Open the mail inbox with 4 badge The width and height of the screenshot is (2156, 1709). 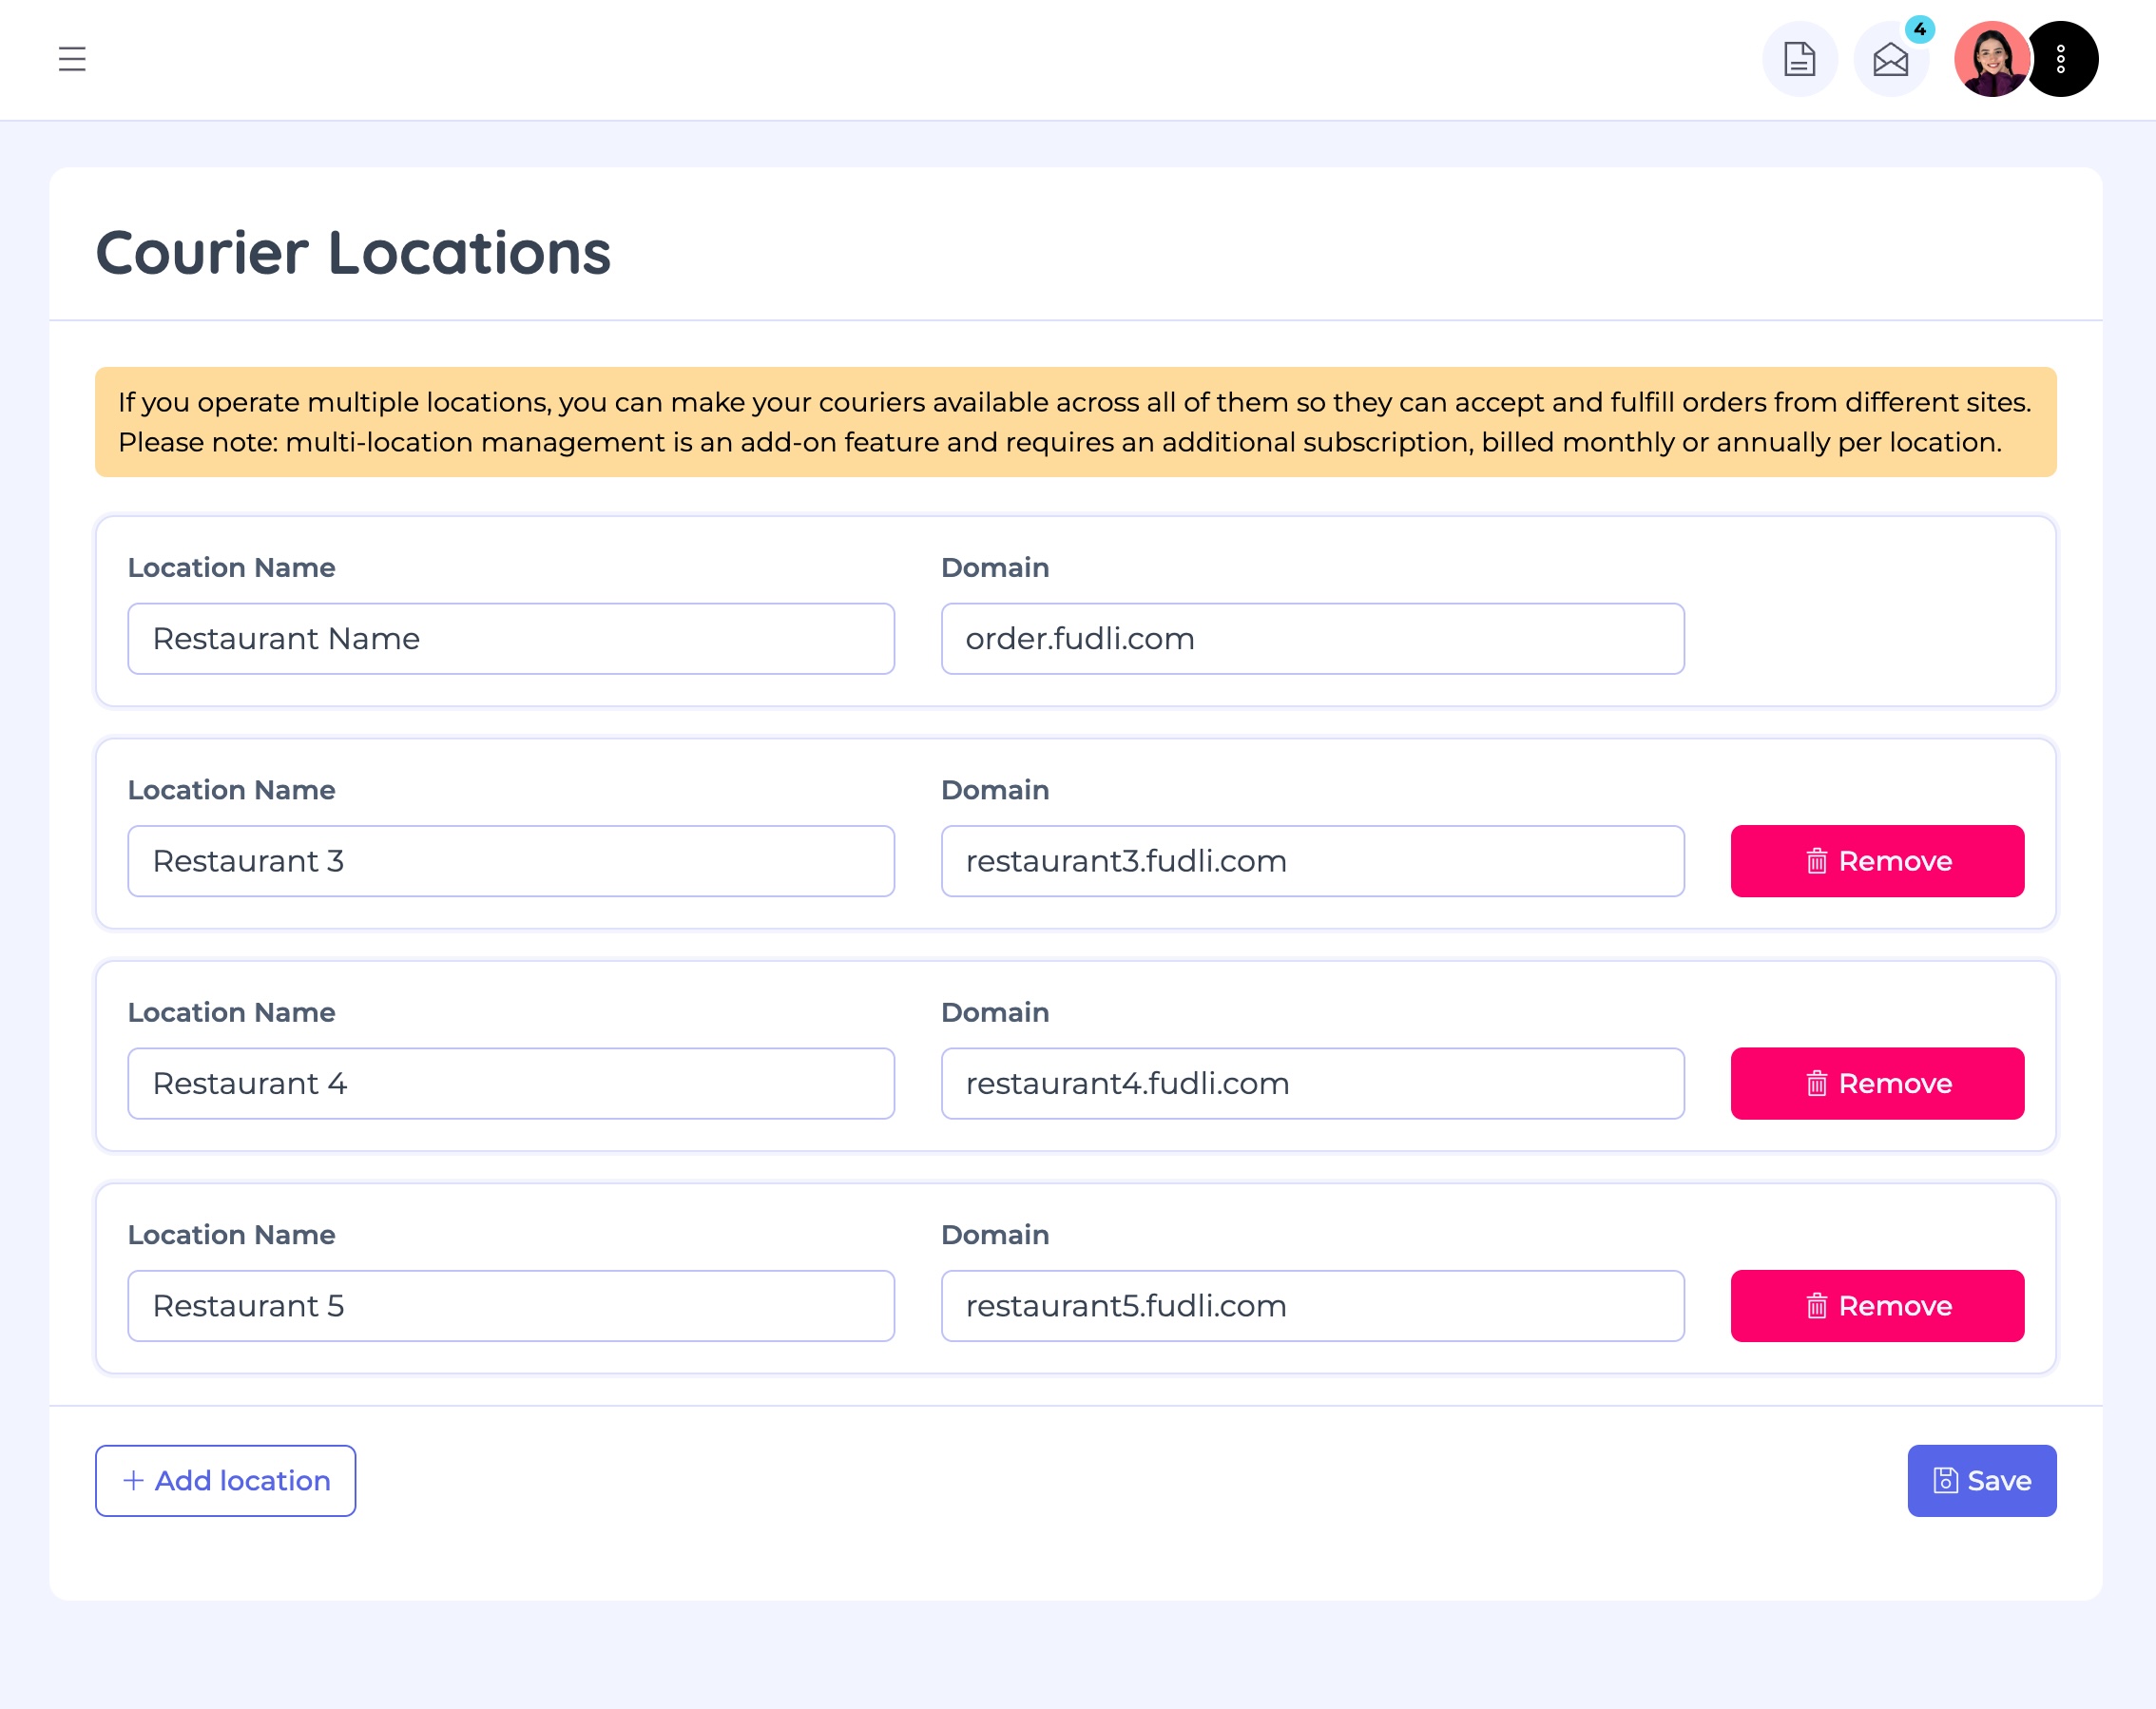pos(1890,60)
